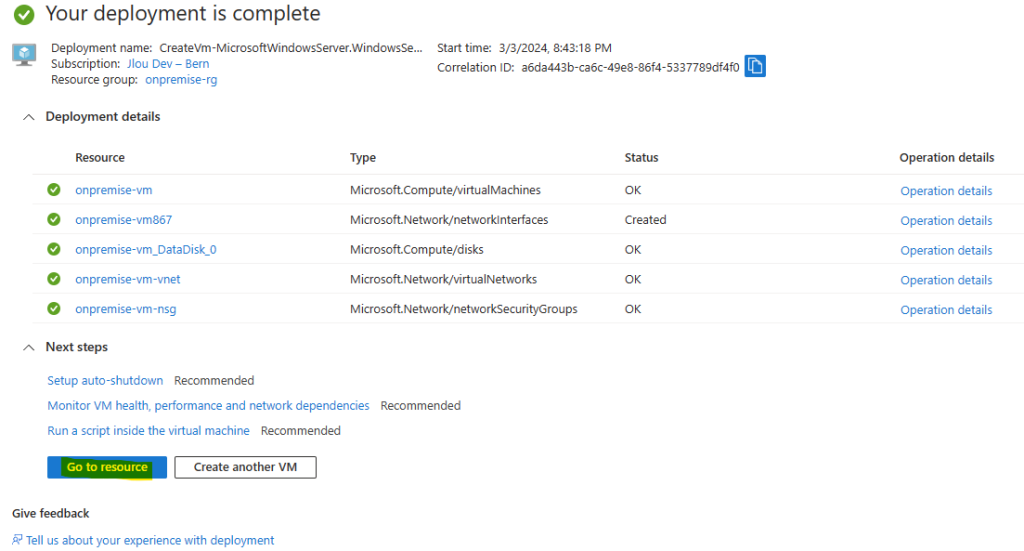View Operation details for onpremise-vm-vnet
Image resolution: width=1024 pixels, height=551 pixels.
tap(946, 280)
